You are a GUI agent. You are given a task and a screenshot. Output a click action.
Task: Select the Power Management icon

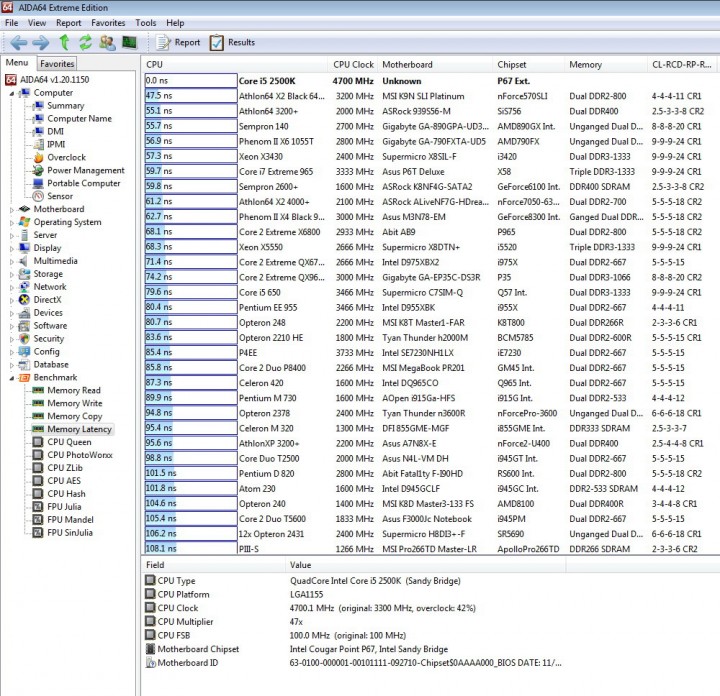tap(39, 170)
